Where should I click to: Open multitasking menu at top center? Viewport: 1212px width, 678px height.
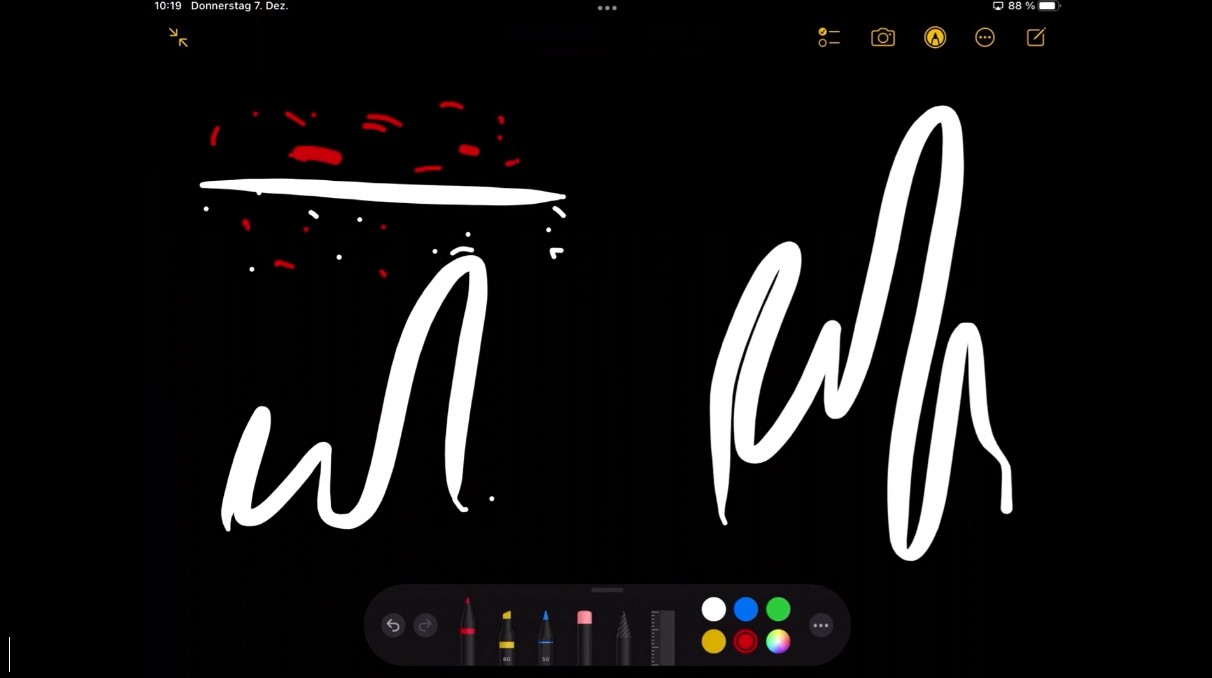click(607, 8)
